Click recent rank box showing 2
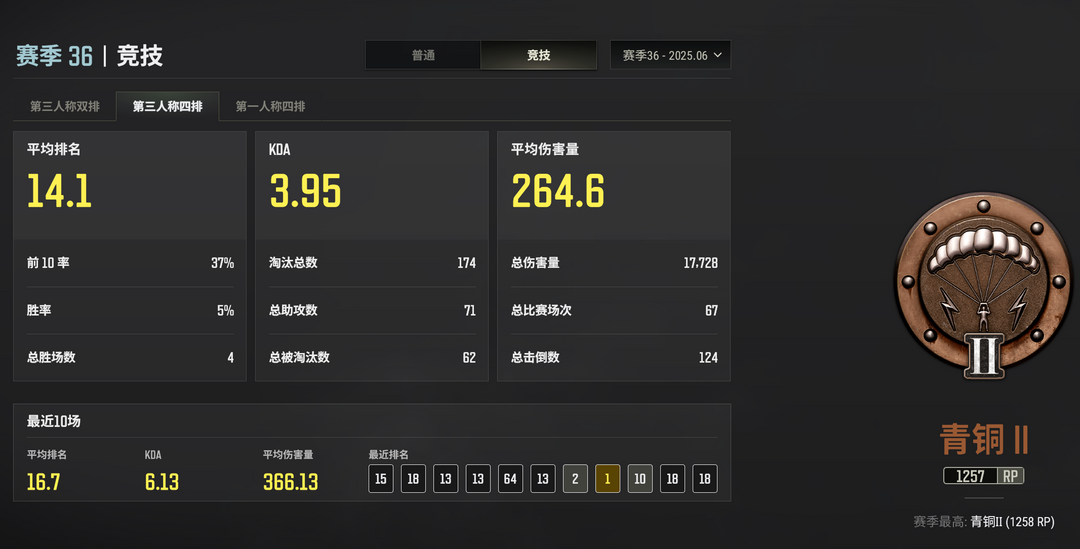Viewport: 1080px width, 549px height. 575,479
